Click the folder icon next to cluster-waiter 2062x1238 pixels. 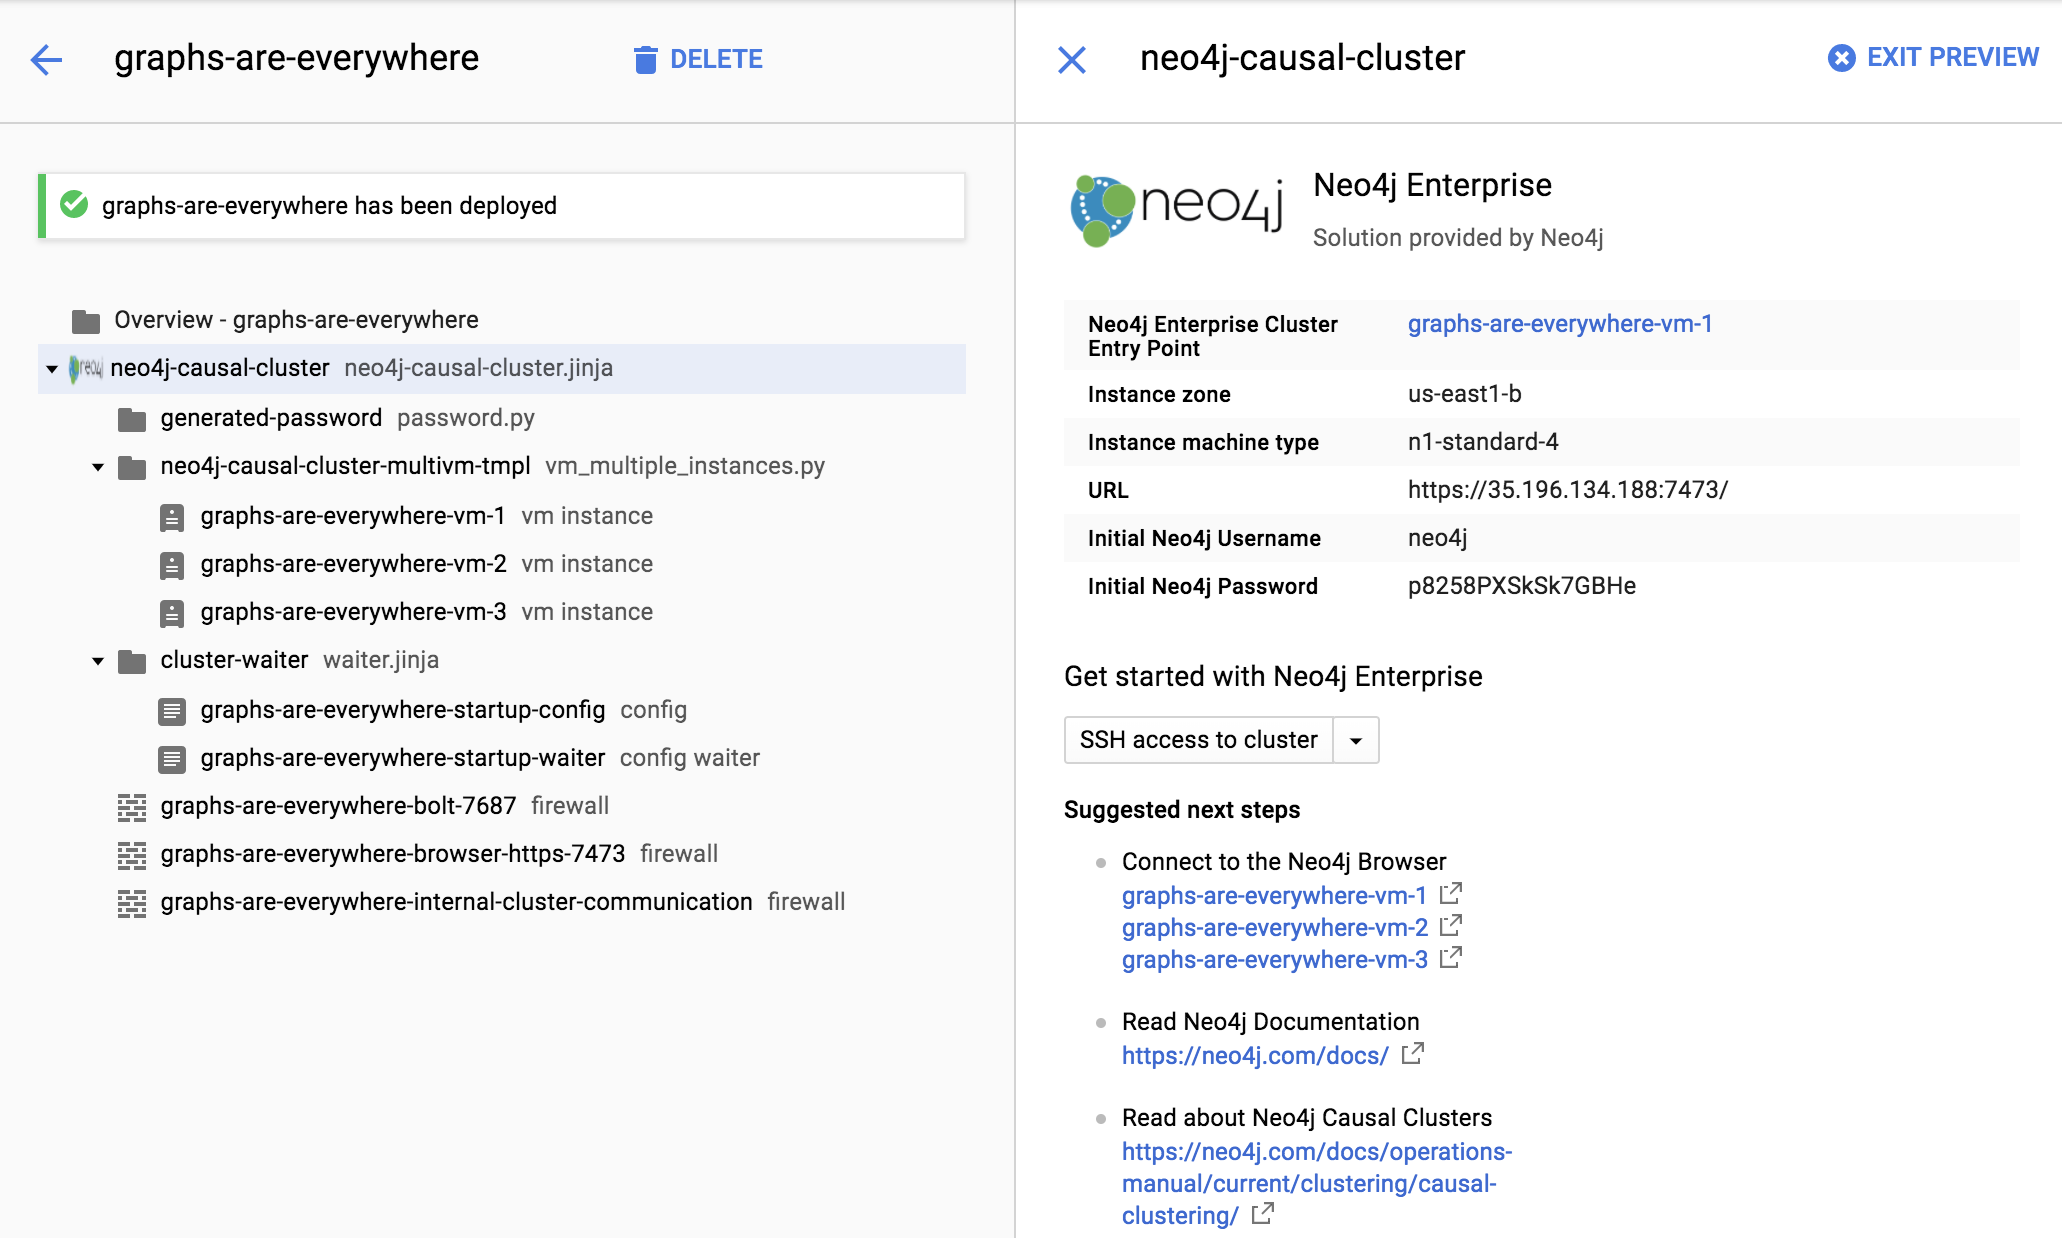[132, 661]
